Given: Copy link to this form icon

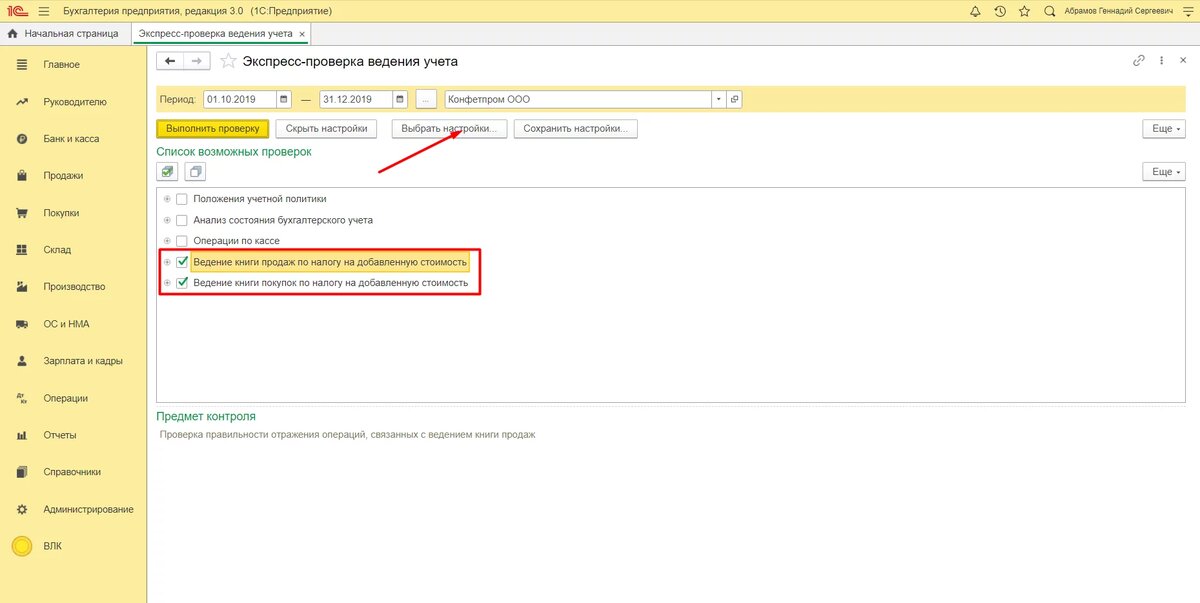Looking at the screenshot, I should [x=1138, y=60].
